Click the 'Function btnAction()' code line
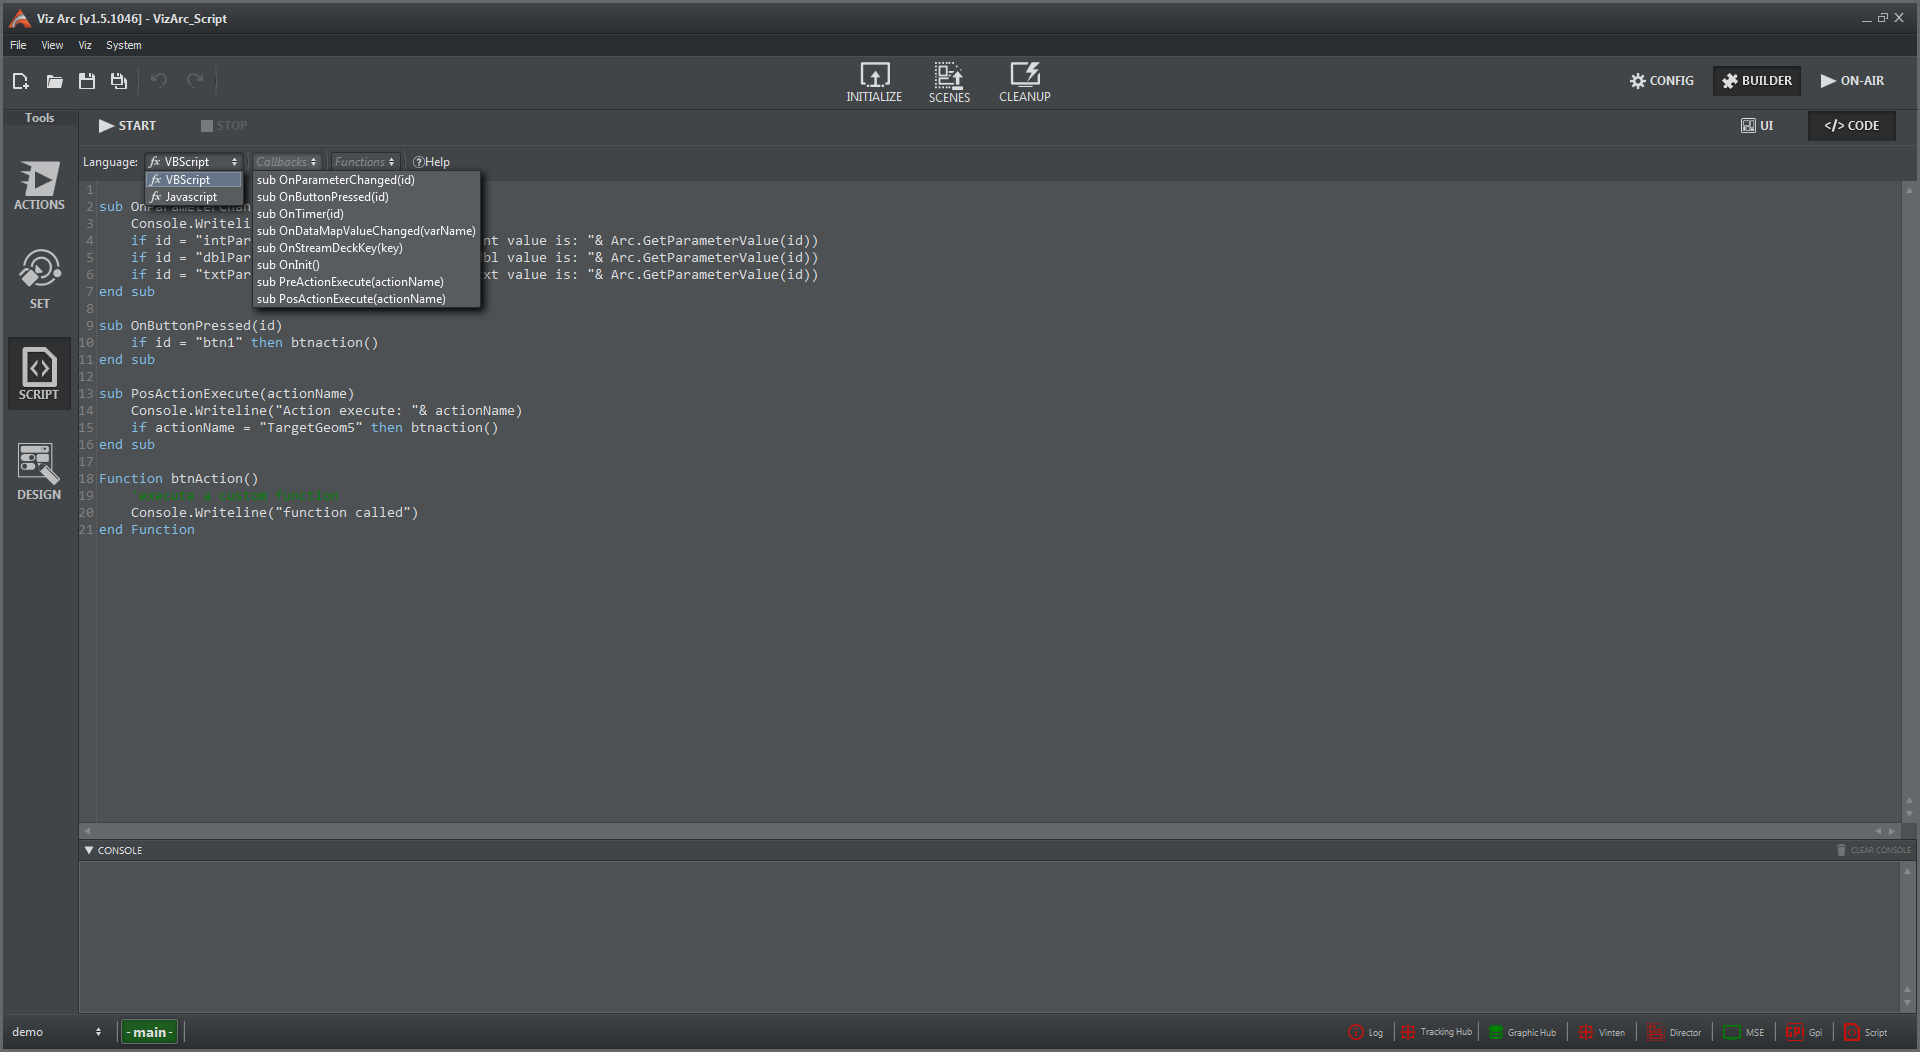 coord(178,479)
